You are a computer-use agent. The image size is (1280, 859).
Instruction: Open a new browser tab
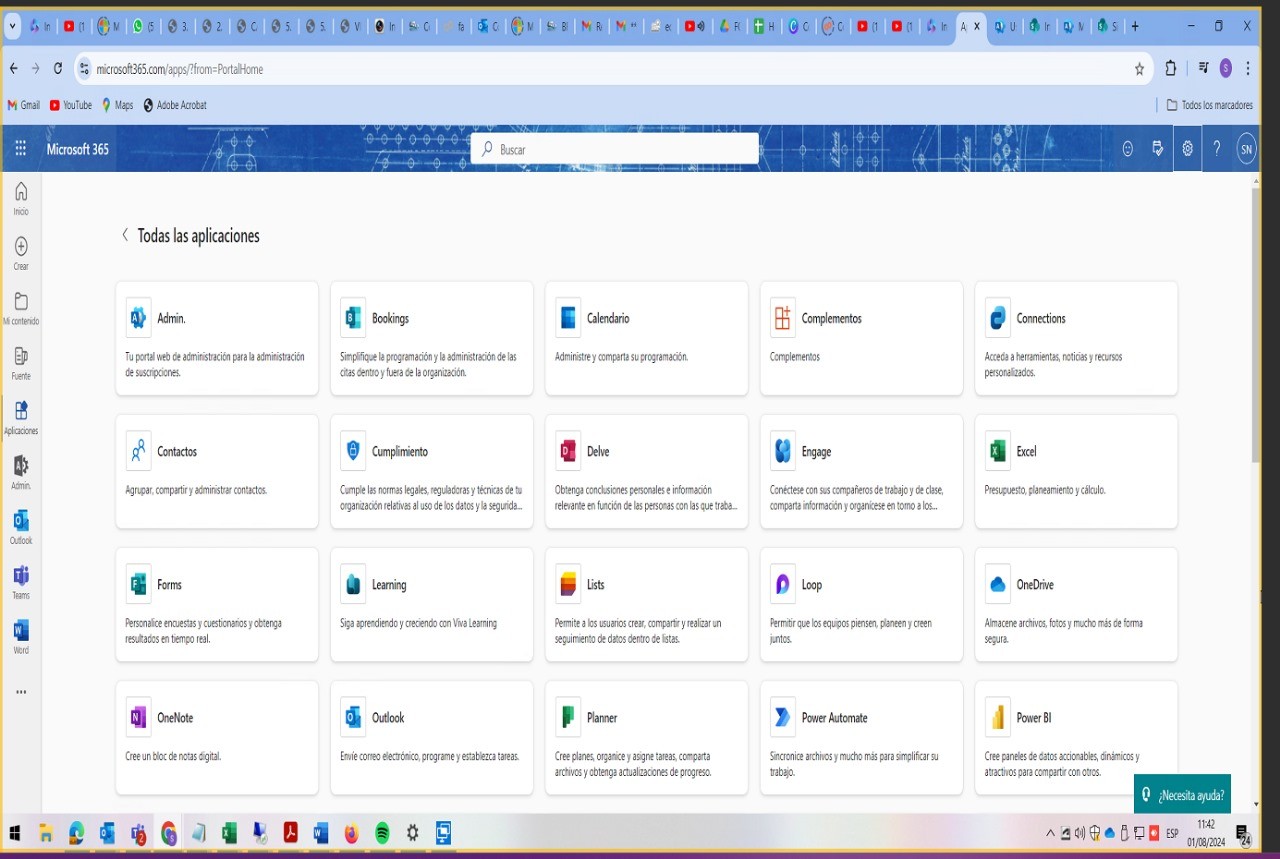(1135, 26)
